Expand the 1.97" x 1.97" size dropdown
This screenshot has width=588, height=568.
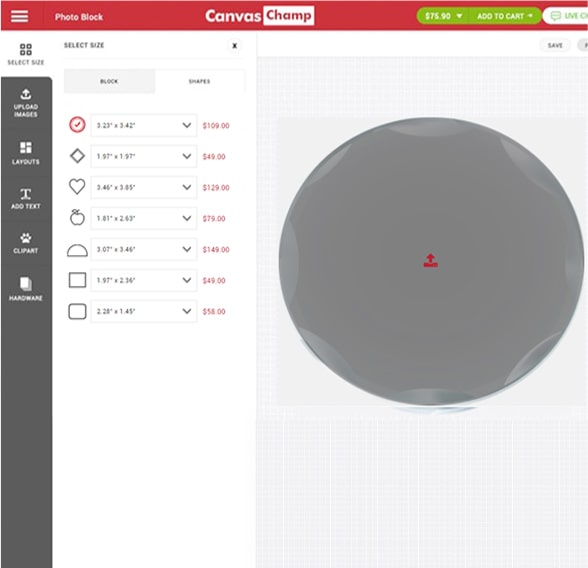tap(144, 156)
